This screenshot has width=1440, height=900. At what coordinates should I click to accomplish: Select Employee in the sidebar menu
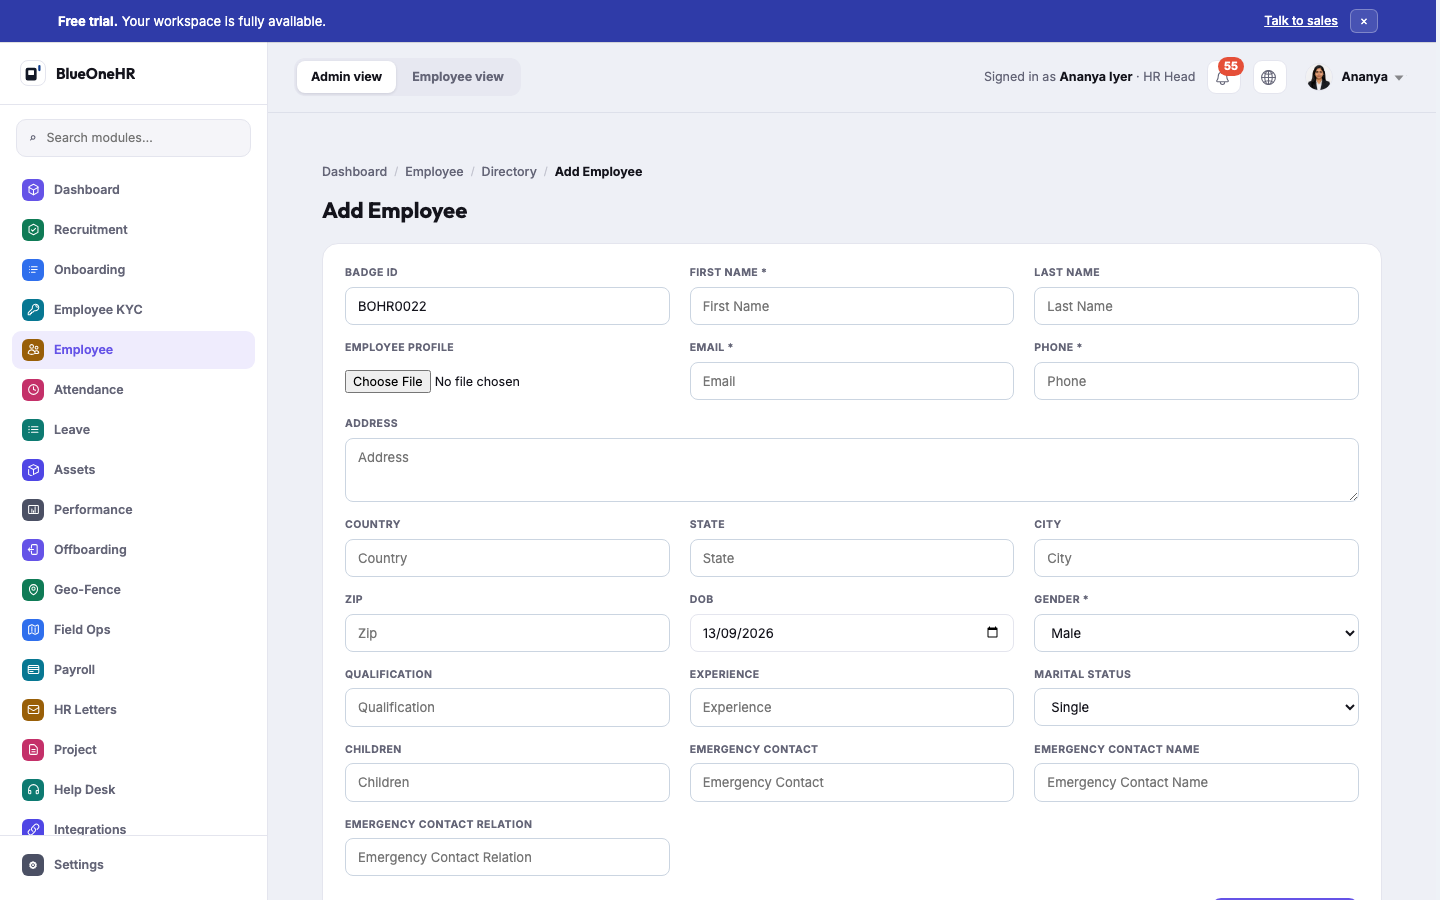(133, 350)
